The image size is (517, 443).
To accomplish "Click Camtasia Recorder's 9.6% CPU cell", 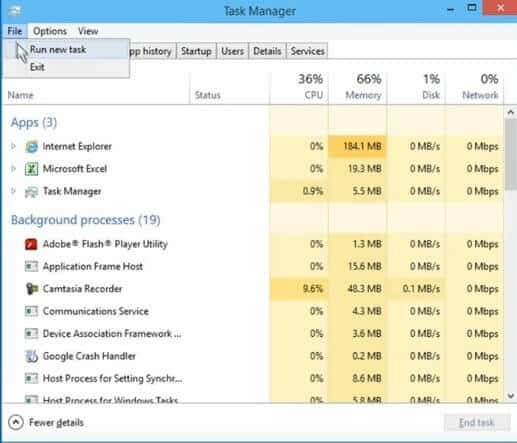I will 299,289.
